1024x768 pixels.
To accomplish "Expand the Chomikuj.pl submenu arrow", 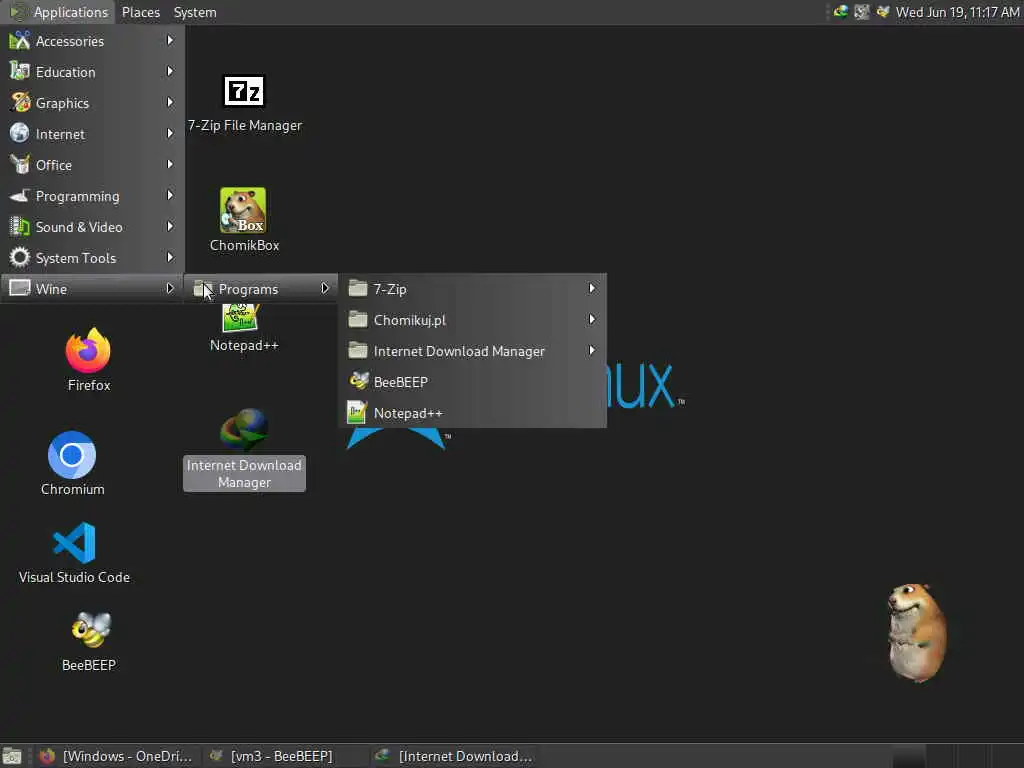I will click(592, 319).
